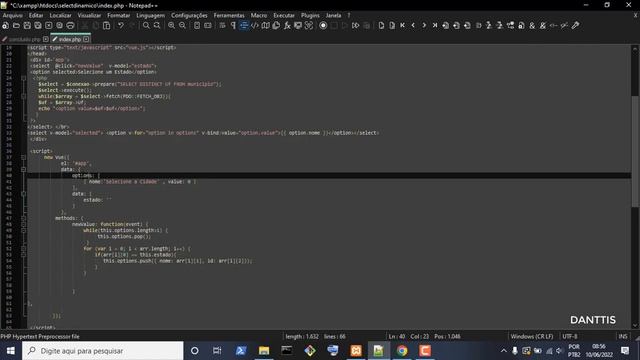The image size is (640, 360).
Task: Collapse the for loop fold at line 52
Action: coord(24,249)
